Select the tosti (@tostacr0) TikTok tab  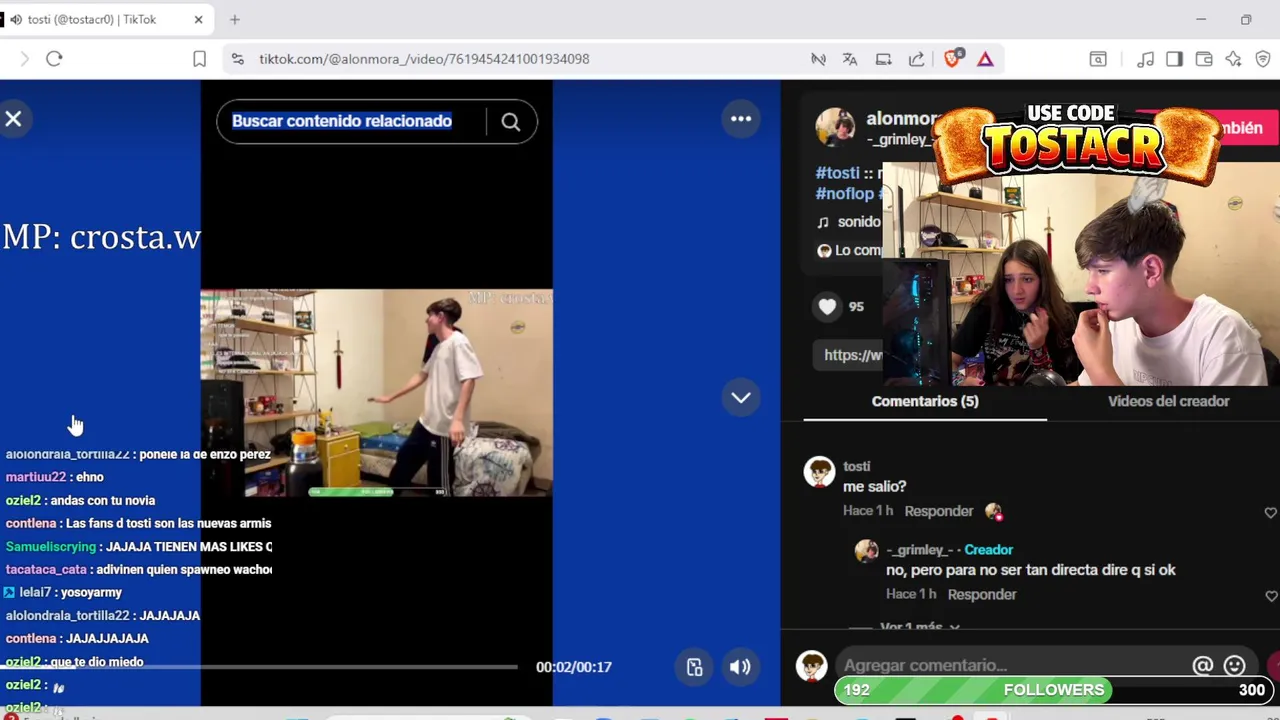click(x=92, y=19)
